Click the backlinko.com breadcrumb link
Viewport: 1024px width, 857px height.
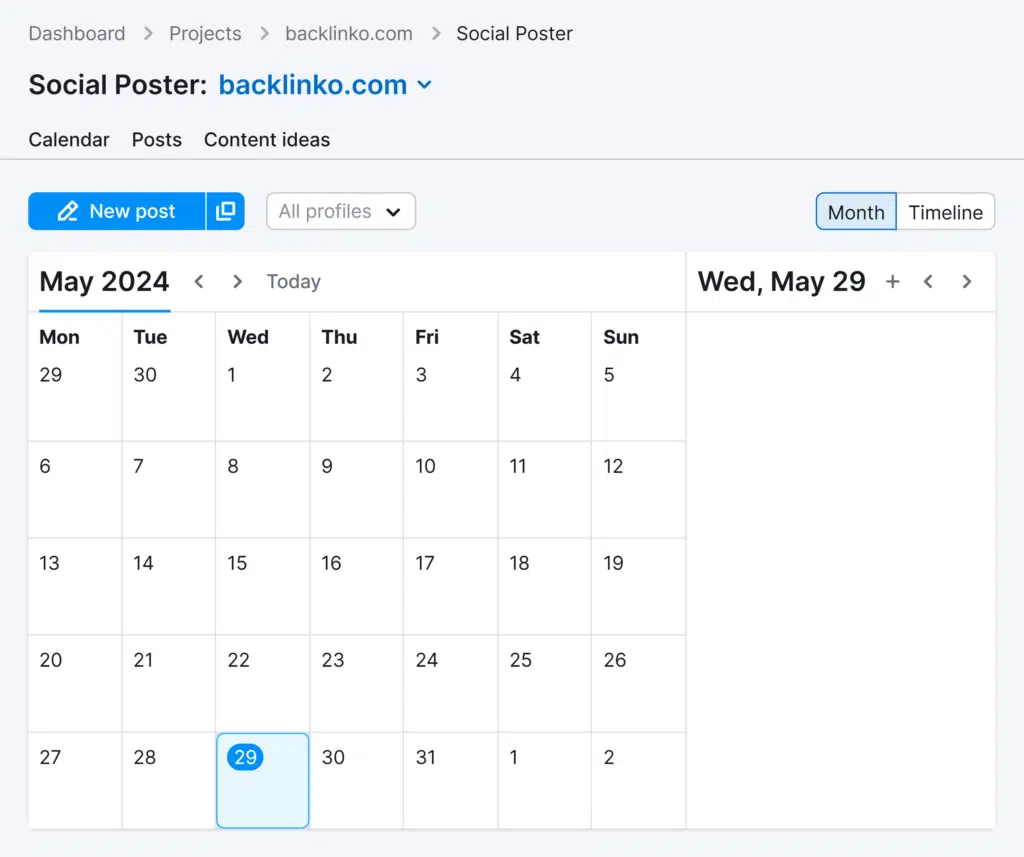(349, 33)
